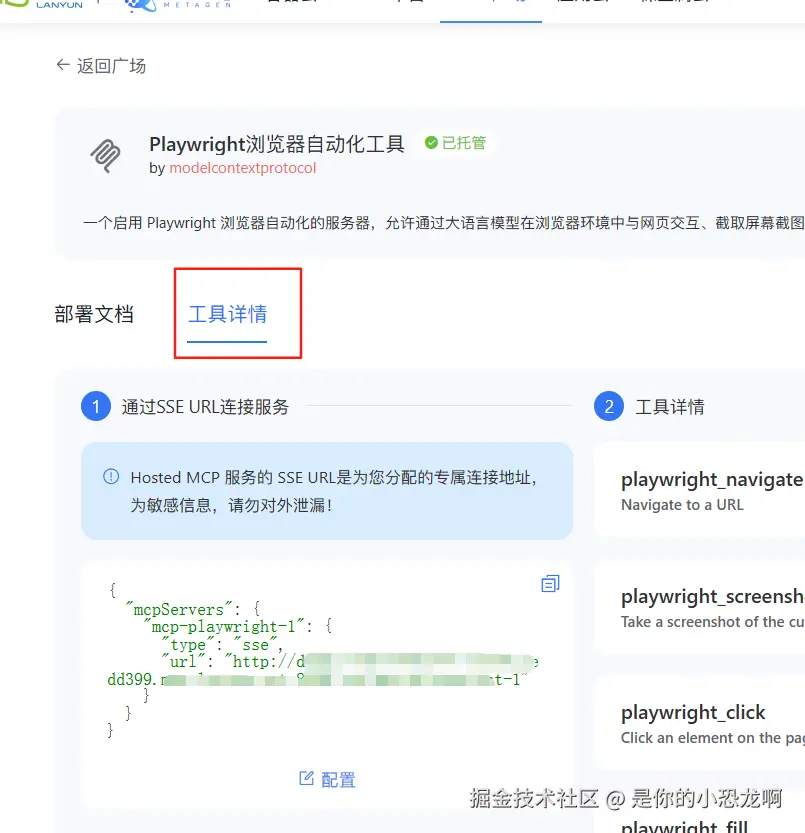
Task: Click the 配置 edit button
Action: coord(327,779)
